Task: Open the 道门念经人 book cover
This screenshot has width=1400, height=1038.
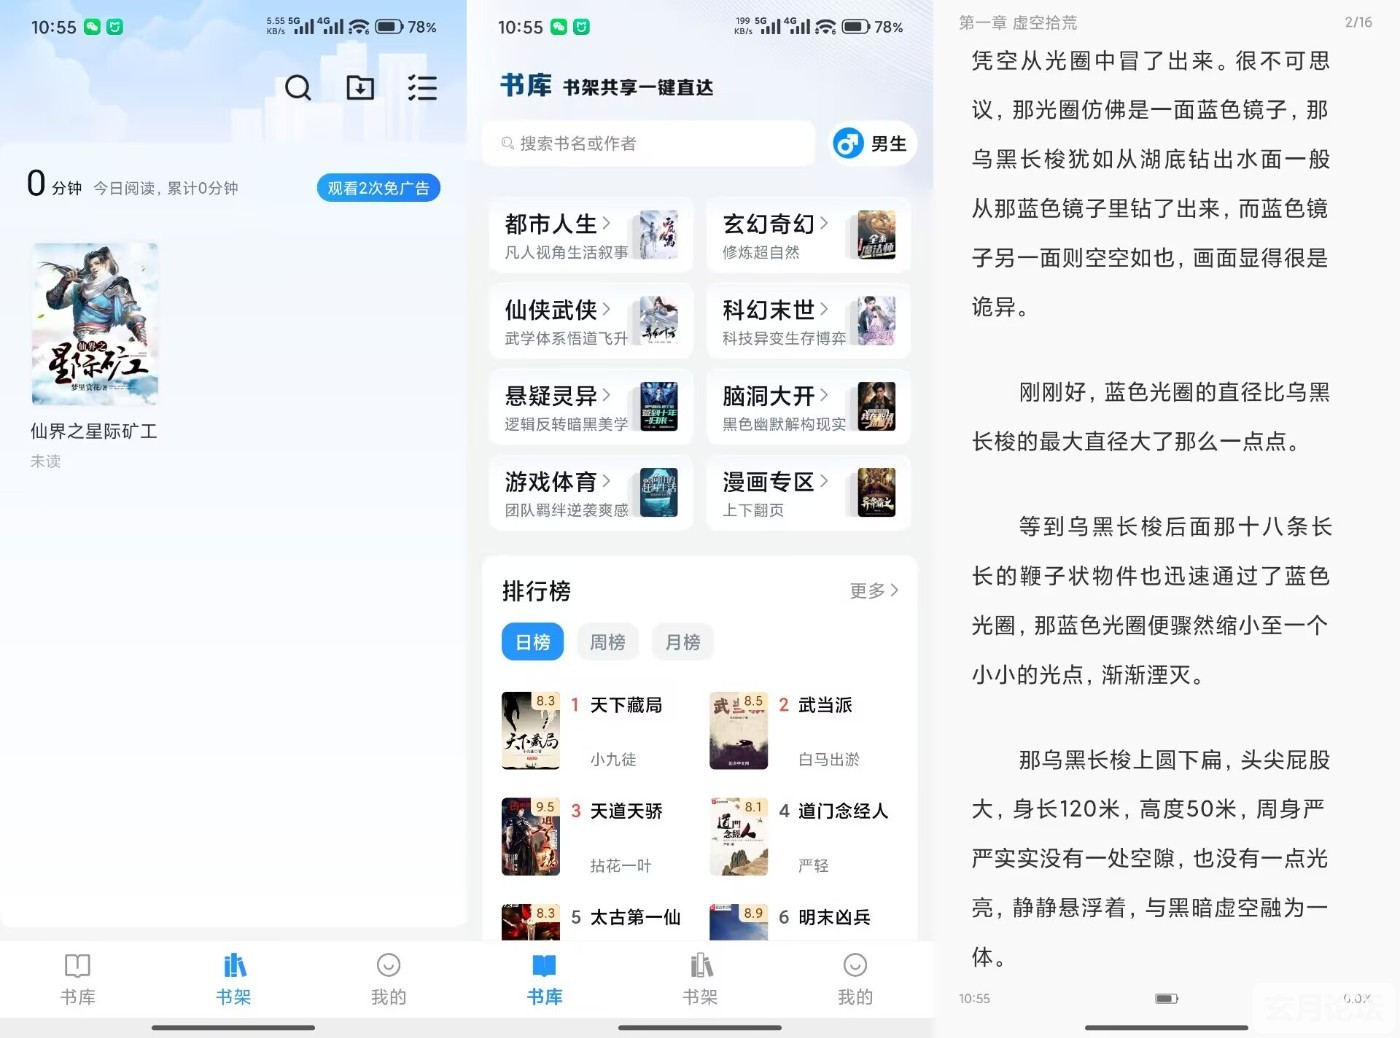Action: click(739, 837)
